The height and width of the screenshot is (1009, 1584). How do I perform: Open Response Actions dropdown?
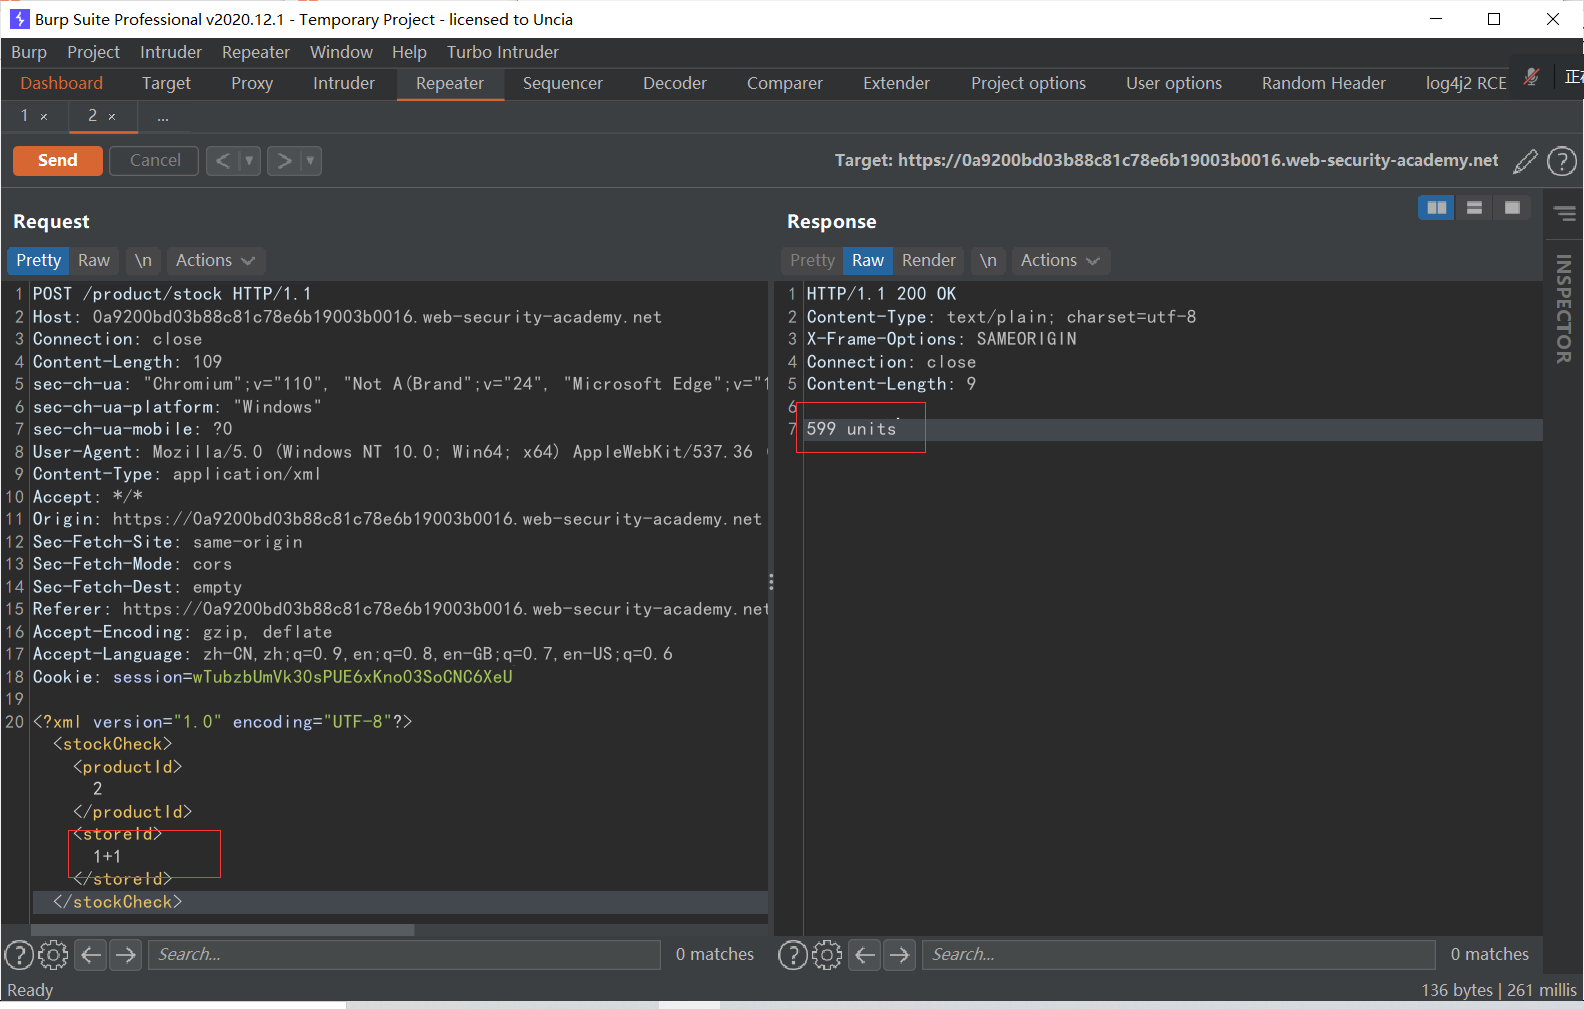(1060, 260)
